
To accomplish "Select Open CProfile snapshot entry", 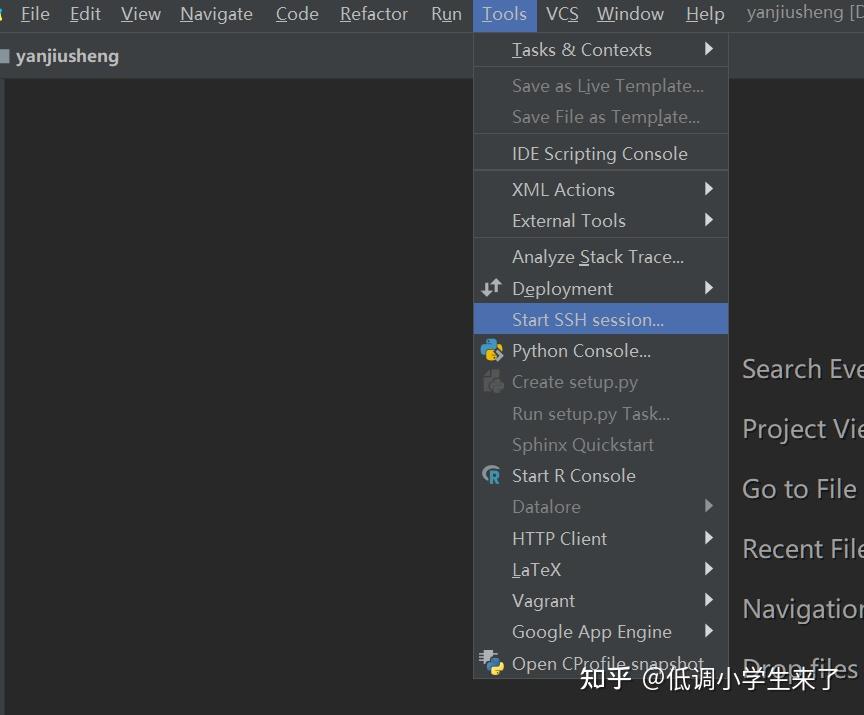I will (x=601, y=663).
